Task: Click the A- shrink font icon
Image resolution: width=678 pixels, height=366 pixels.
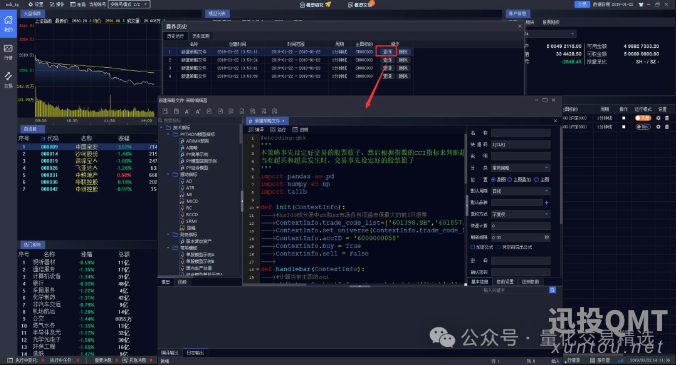Action: pyautogui.click(x=198, y=112)
